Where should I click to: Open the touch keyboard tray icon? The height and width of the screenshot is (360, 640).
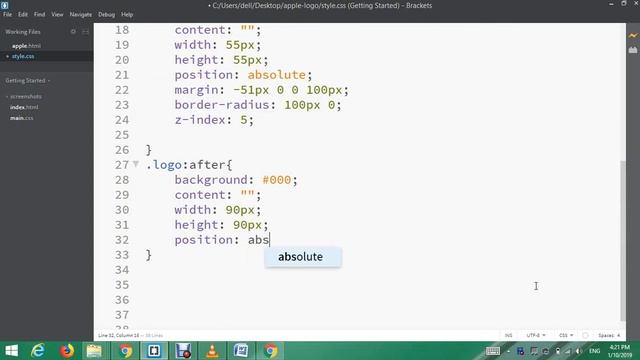pyautogui.click(x=493, y=351)
